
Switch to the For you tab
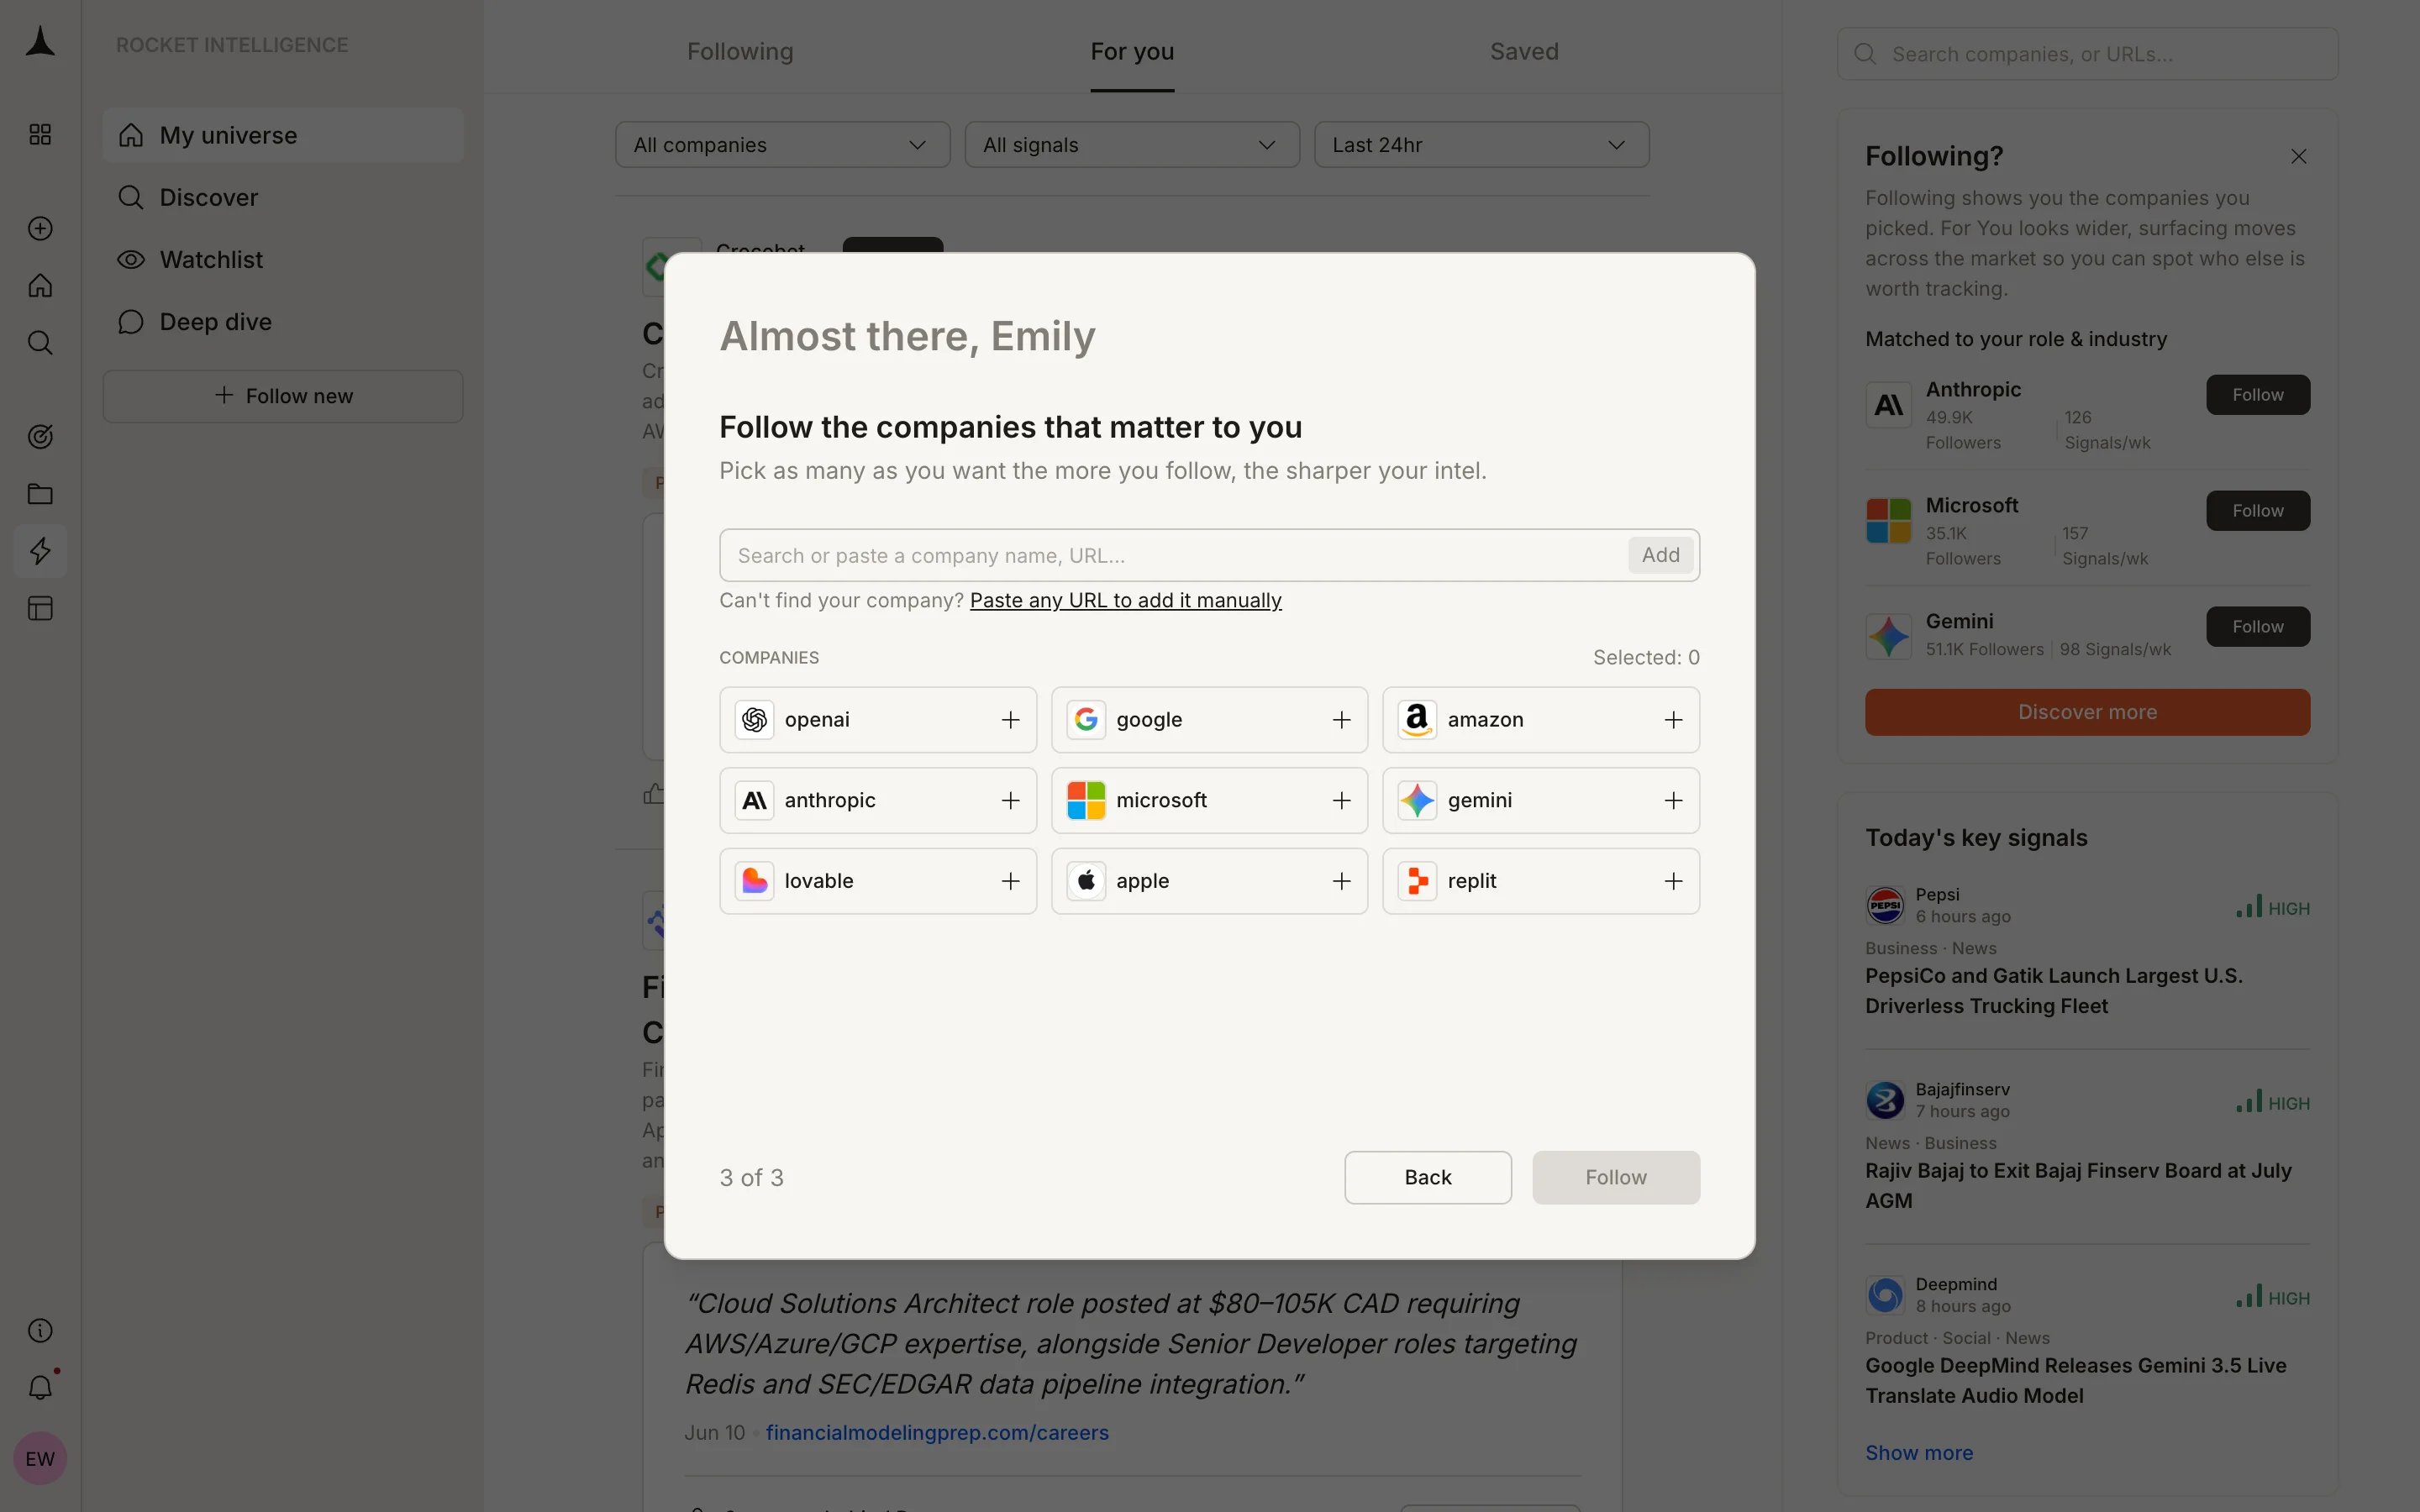coord(1132,51)
